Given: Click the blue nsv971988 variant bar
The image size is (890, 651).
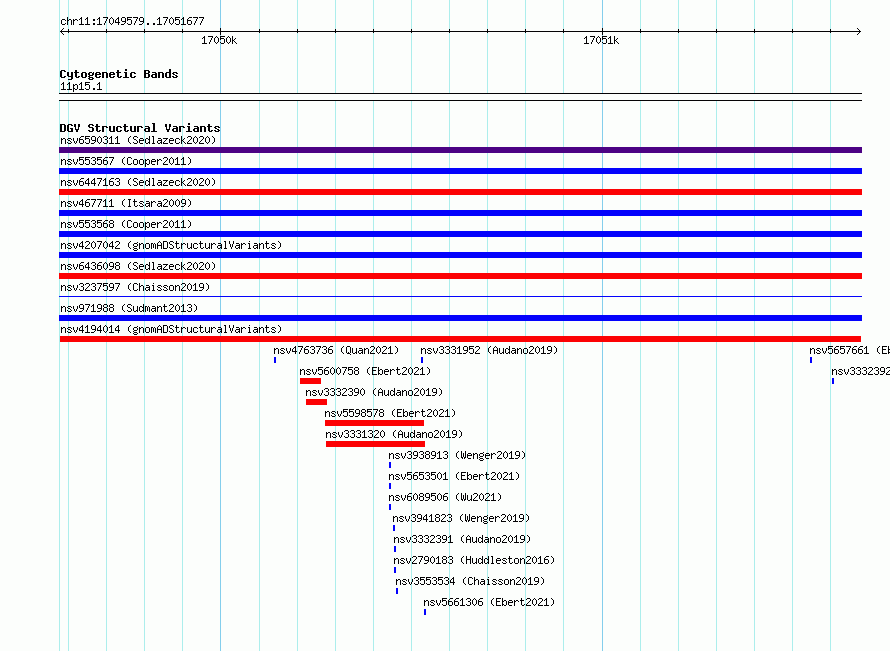Looking at the screenshot, I should click(460, 318).
